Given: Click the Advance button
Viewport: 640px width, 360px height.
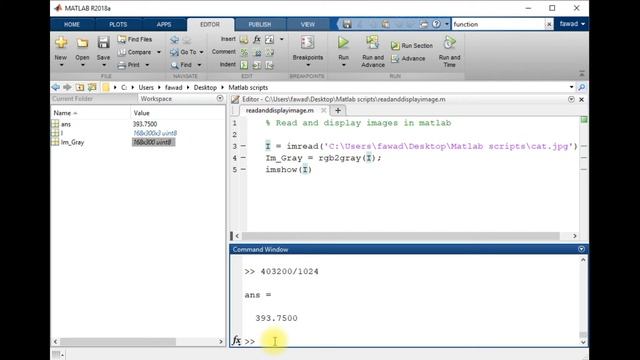Looking at the screenshot, I should [x=408, y=59].
